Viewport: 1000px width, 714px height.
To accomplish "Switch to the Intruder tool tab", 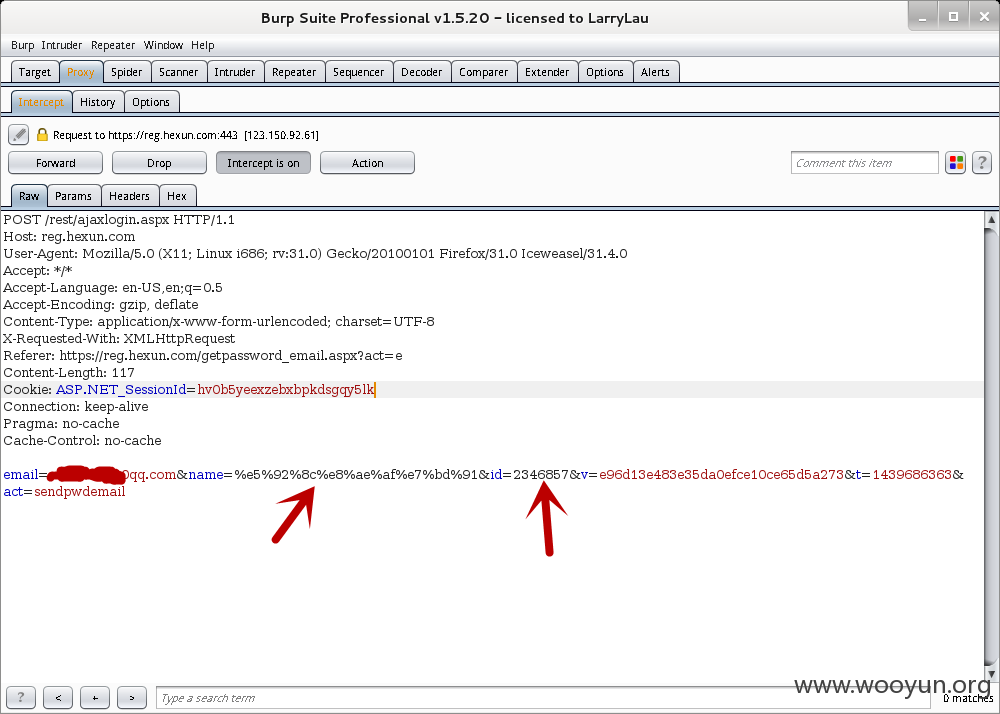I will pos(235,72).
